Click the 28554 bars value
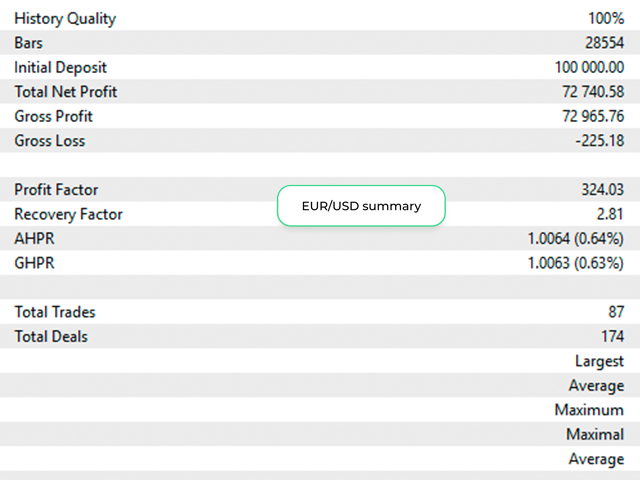 [604, 43]
